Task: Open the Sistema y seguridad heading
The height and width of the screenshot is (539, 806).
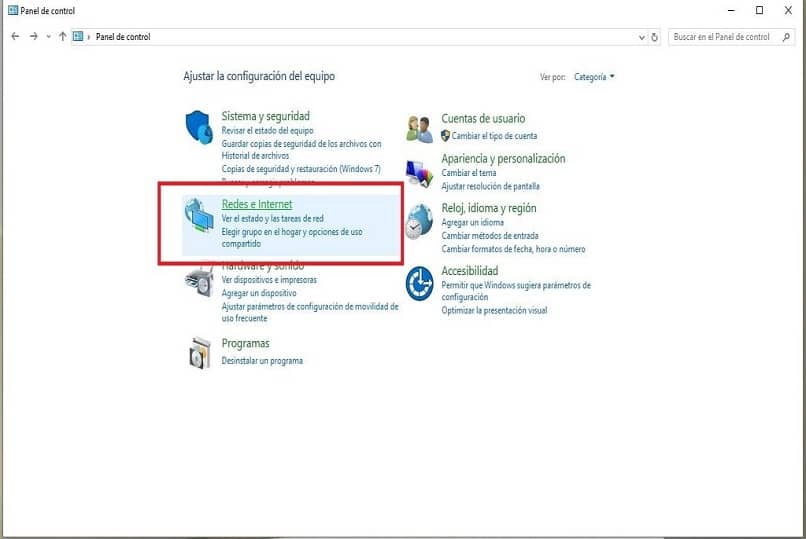Action: [x=266, y=116]
